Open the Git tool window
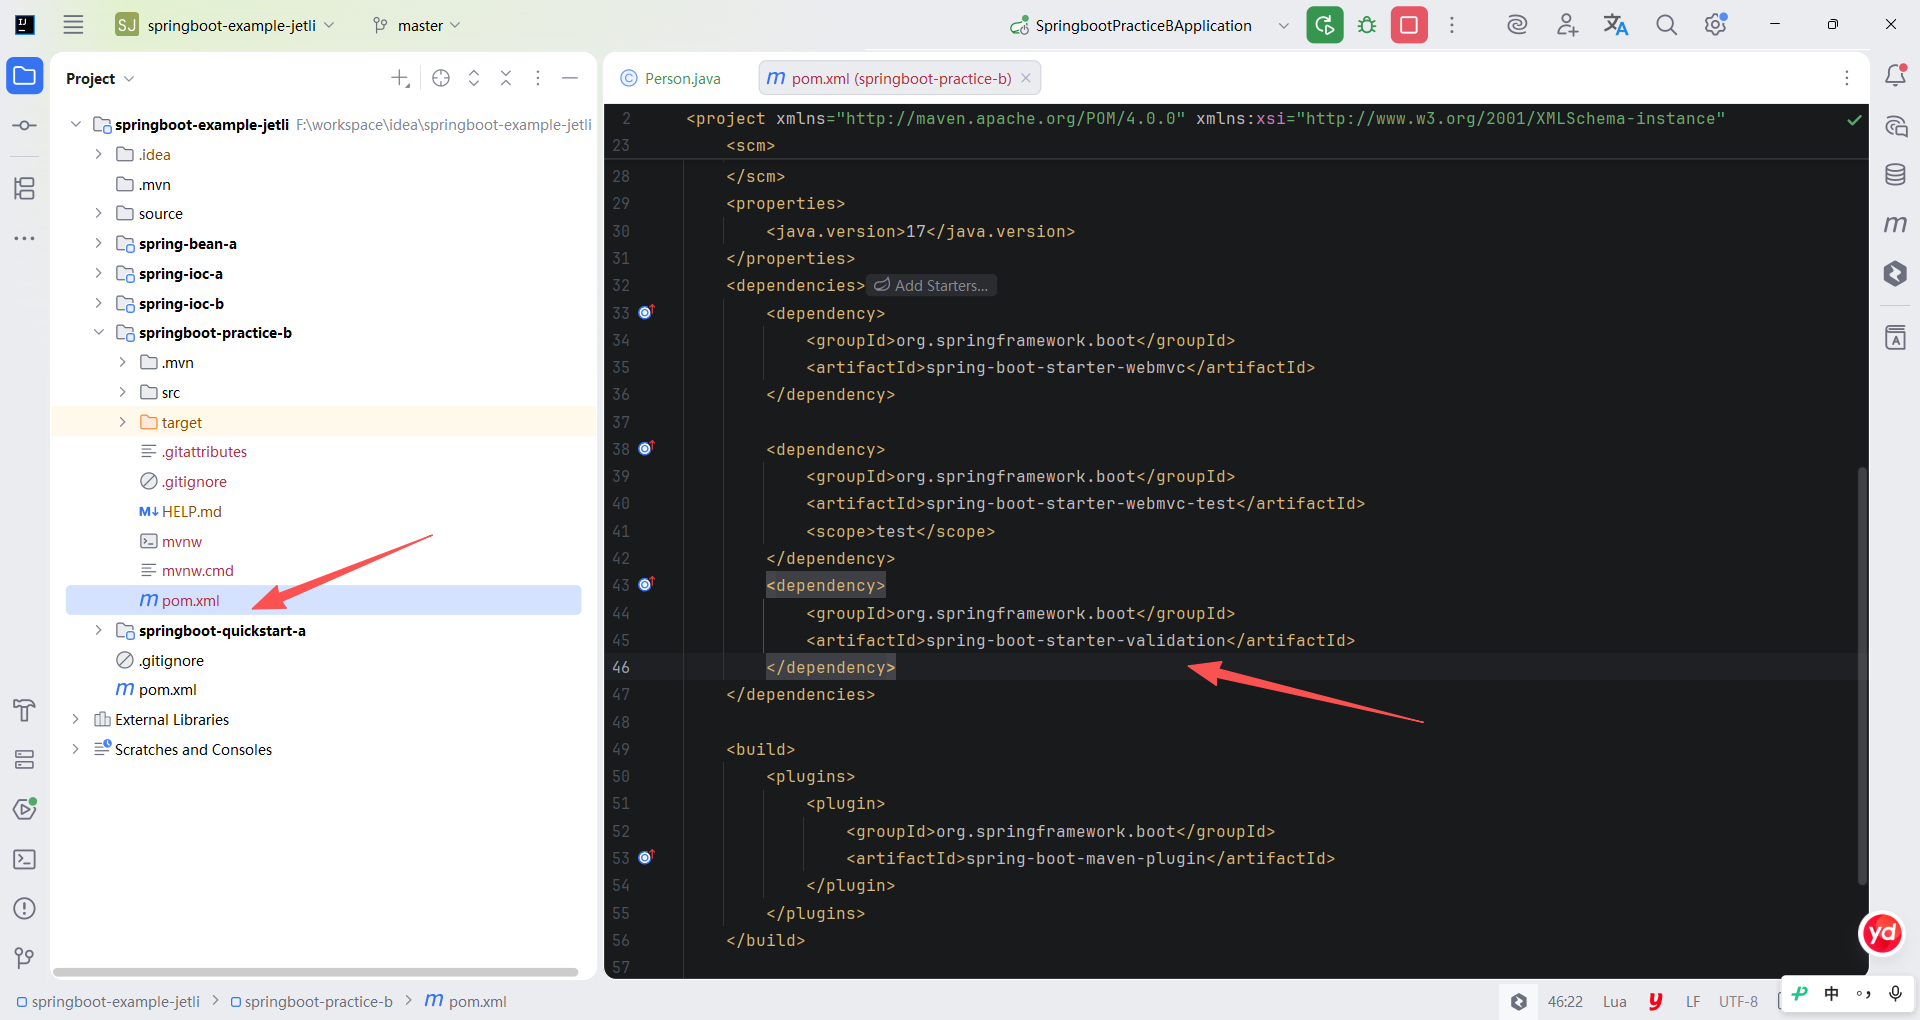Viewport: 1920px width, 1020px height. click(25, 958)
